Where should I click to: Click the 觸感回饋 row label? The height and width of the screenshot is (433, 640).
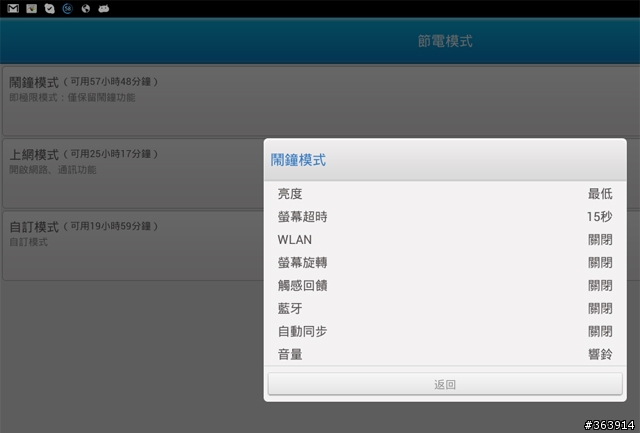click(302, 285)
